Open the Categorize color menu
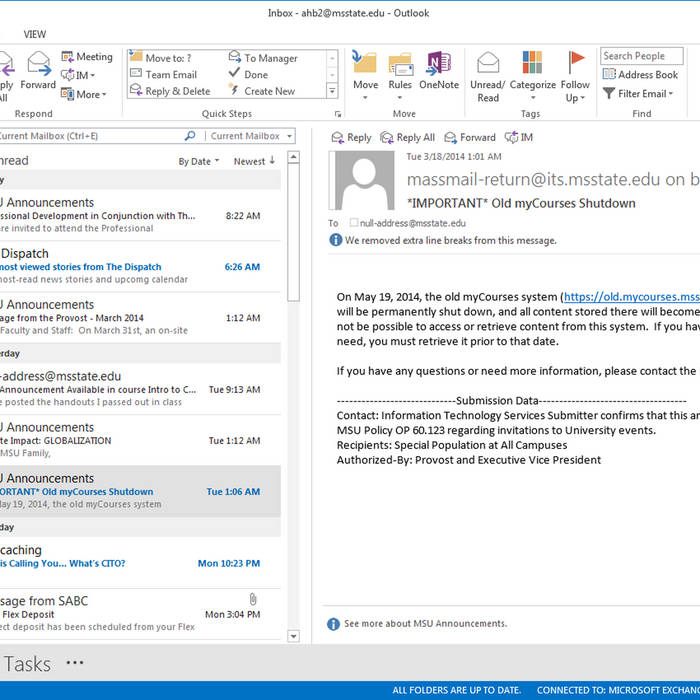 (533, 76)
